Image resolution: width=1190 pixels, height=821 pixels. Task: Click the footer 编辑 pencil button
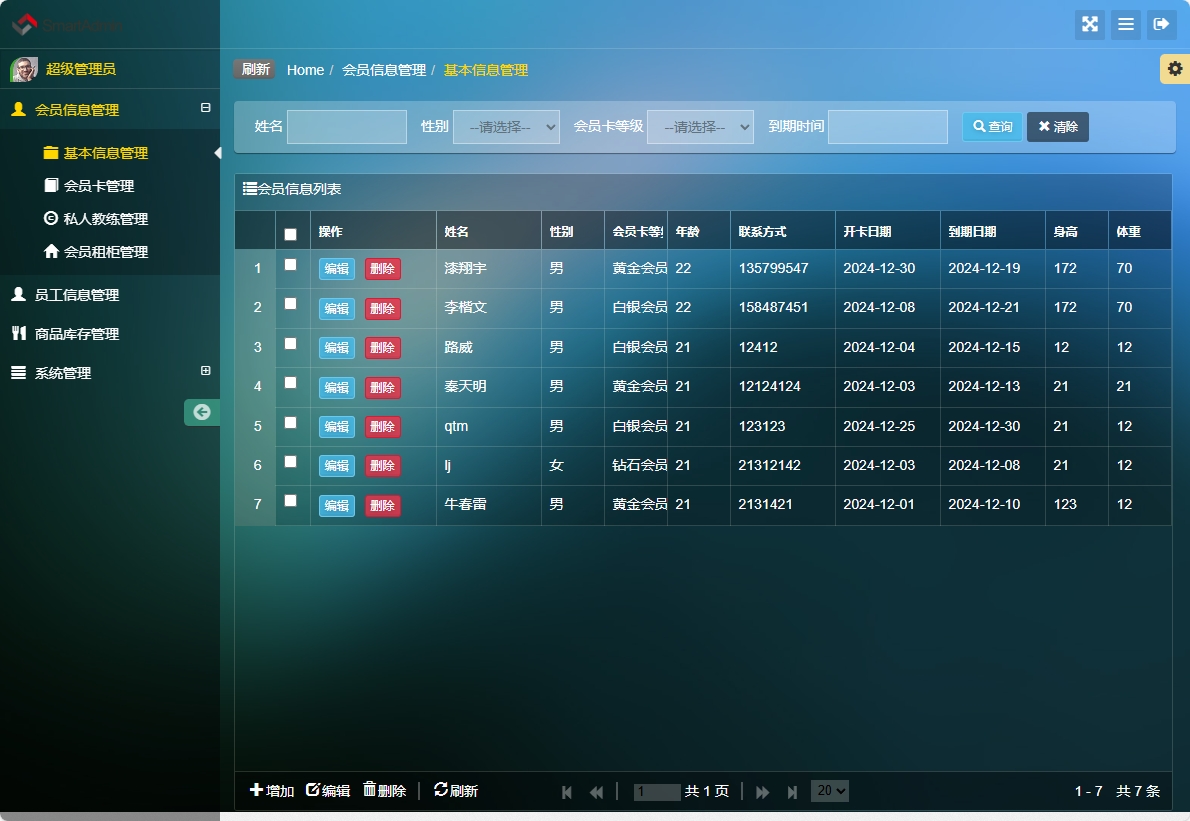click(x=328, y=791)
